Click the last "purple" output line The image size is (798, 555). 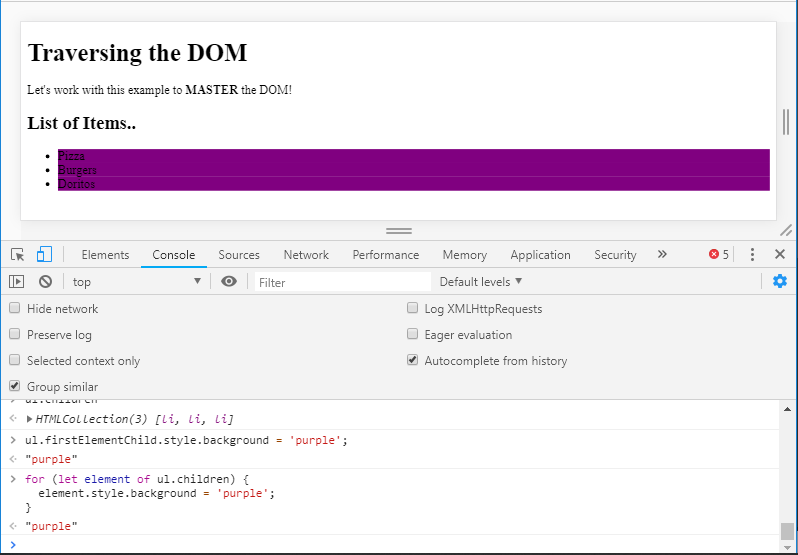tap(51, 526)
